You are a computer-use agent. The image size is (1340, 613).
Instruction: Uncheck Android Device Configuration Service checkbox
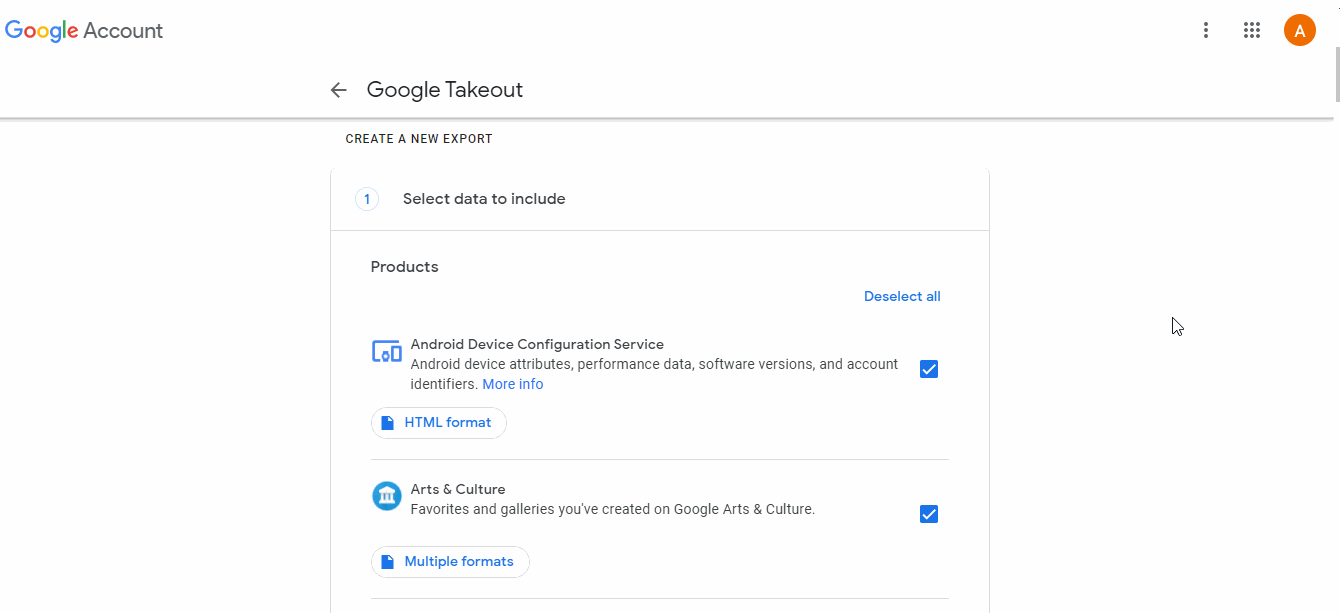tap(929, 369)
